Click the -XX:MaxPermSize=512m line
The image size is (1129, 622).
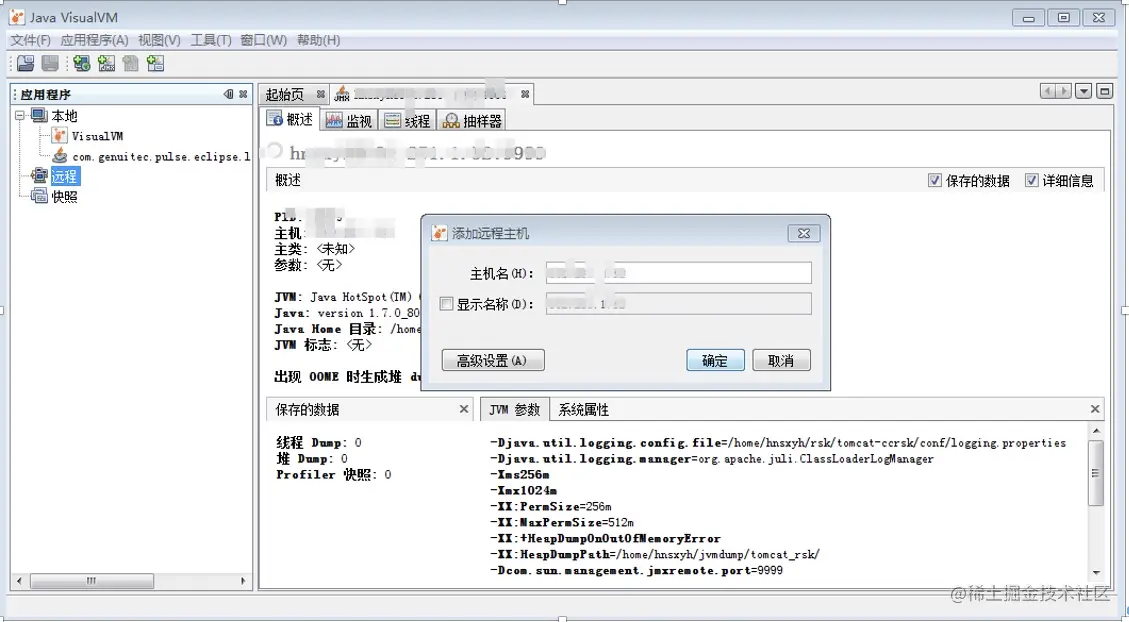(562, 522)
